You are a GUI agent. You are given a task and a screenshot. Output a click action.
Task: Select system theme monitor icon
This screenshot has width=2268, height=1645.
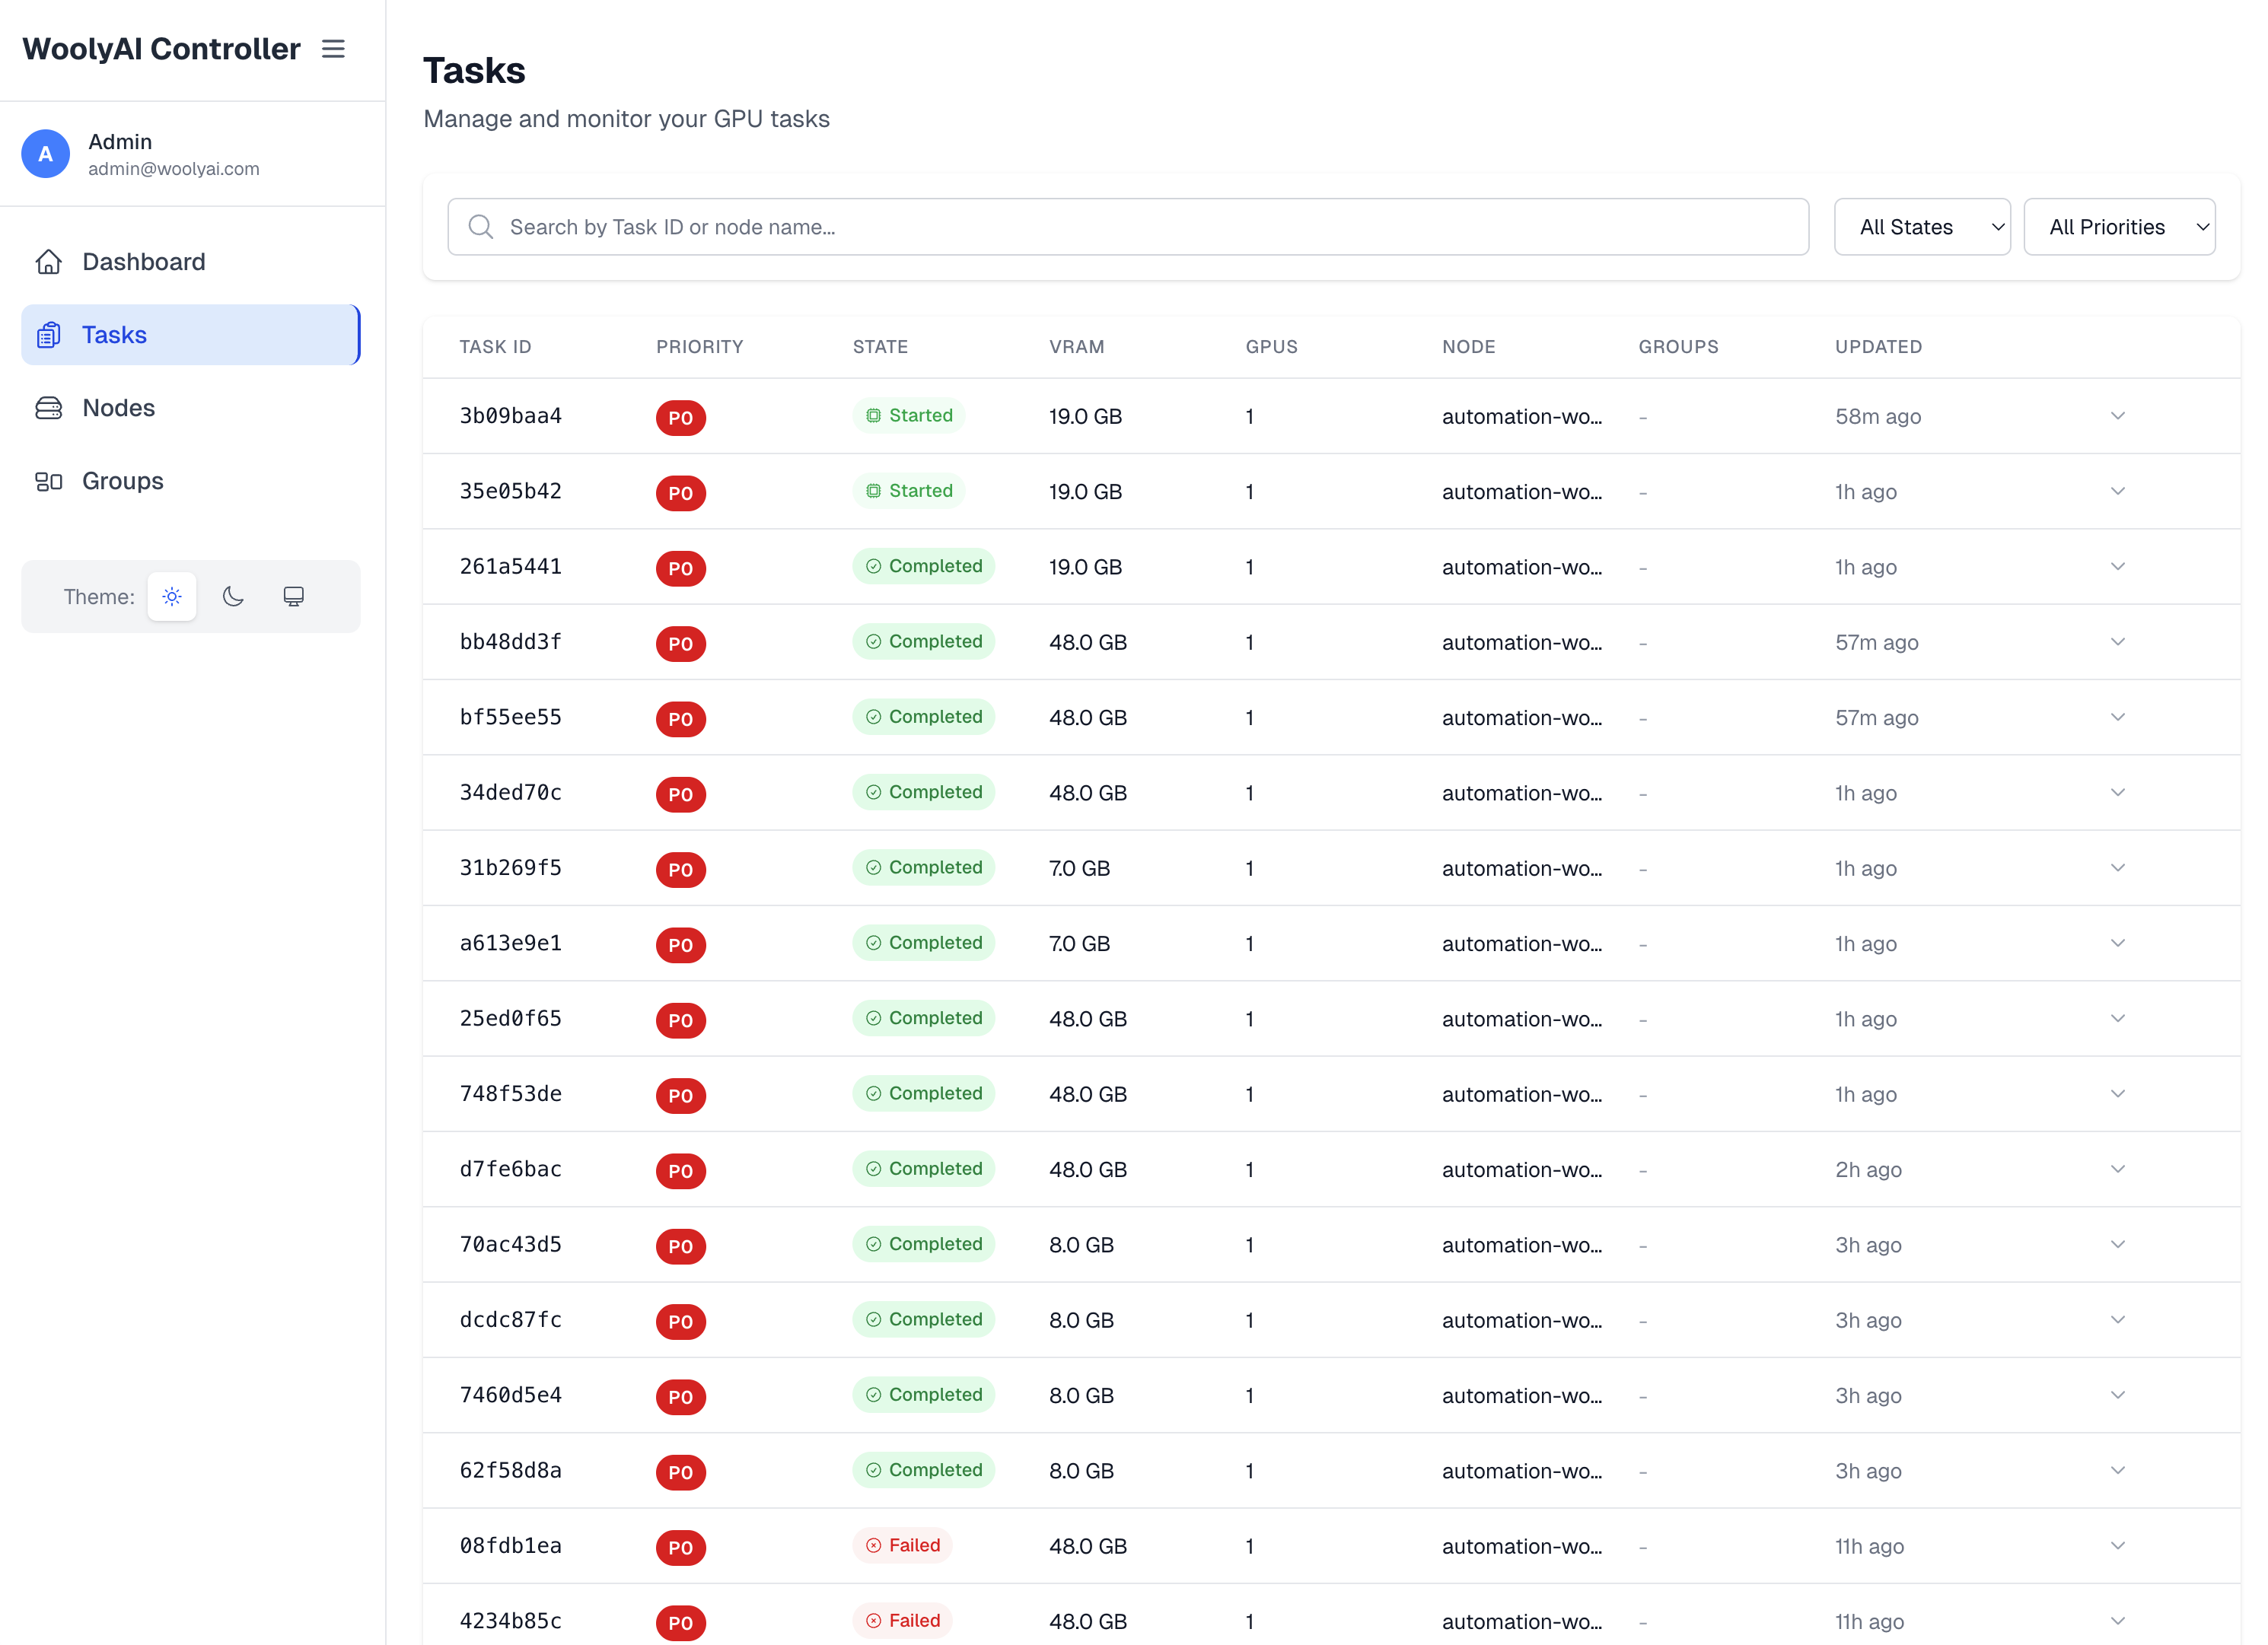point(293,597)
